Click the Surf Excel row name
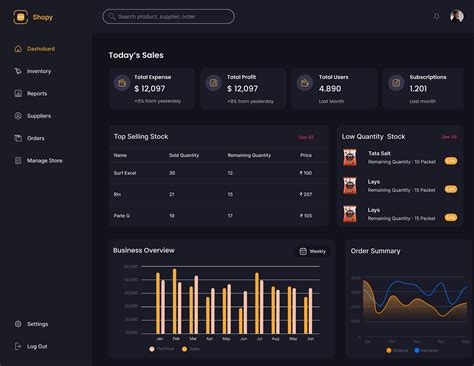 125,173
